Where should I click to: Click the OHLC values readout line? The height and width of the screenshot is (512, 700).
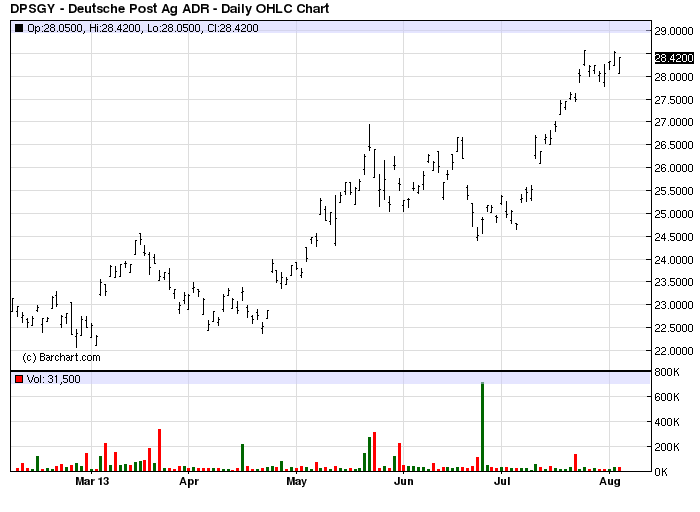pos(143,28)
